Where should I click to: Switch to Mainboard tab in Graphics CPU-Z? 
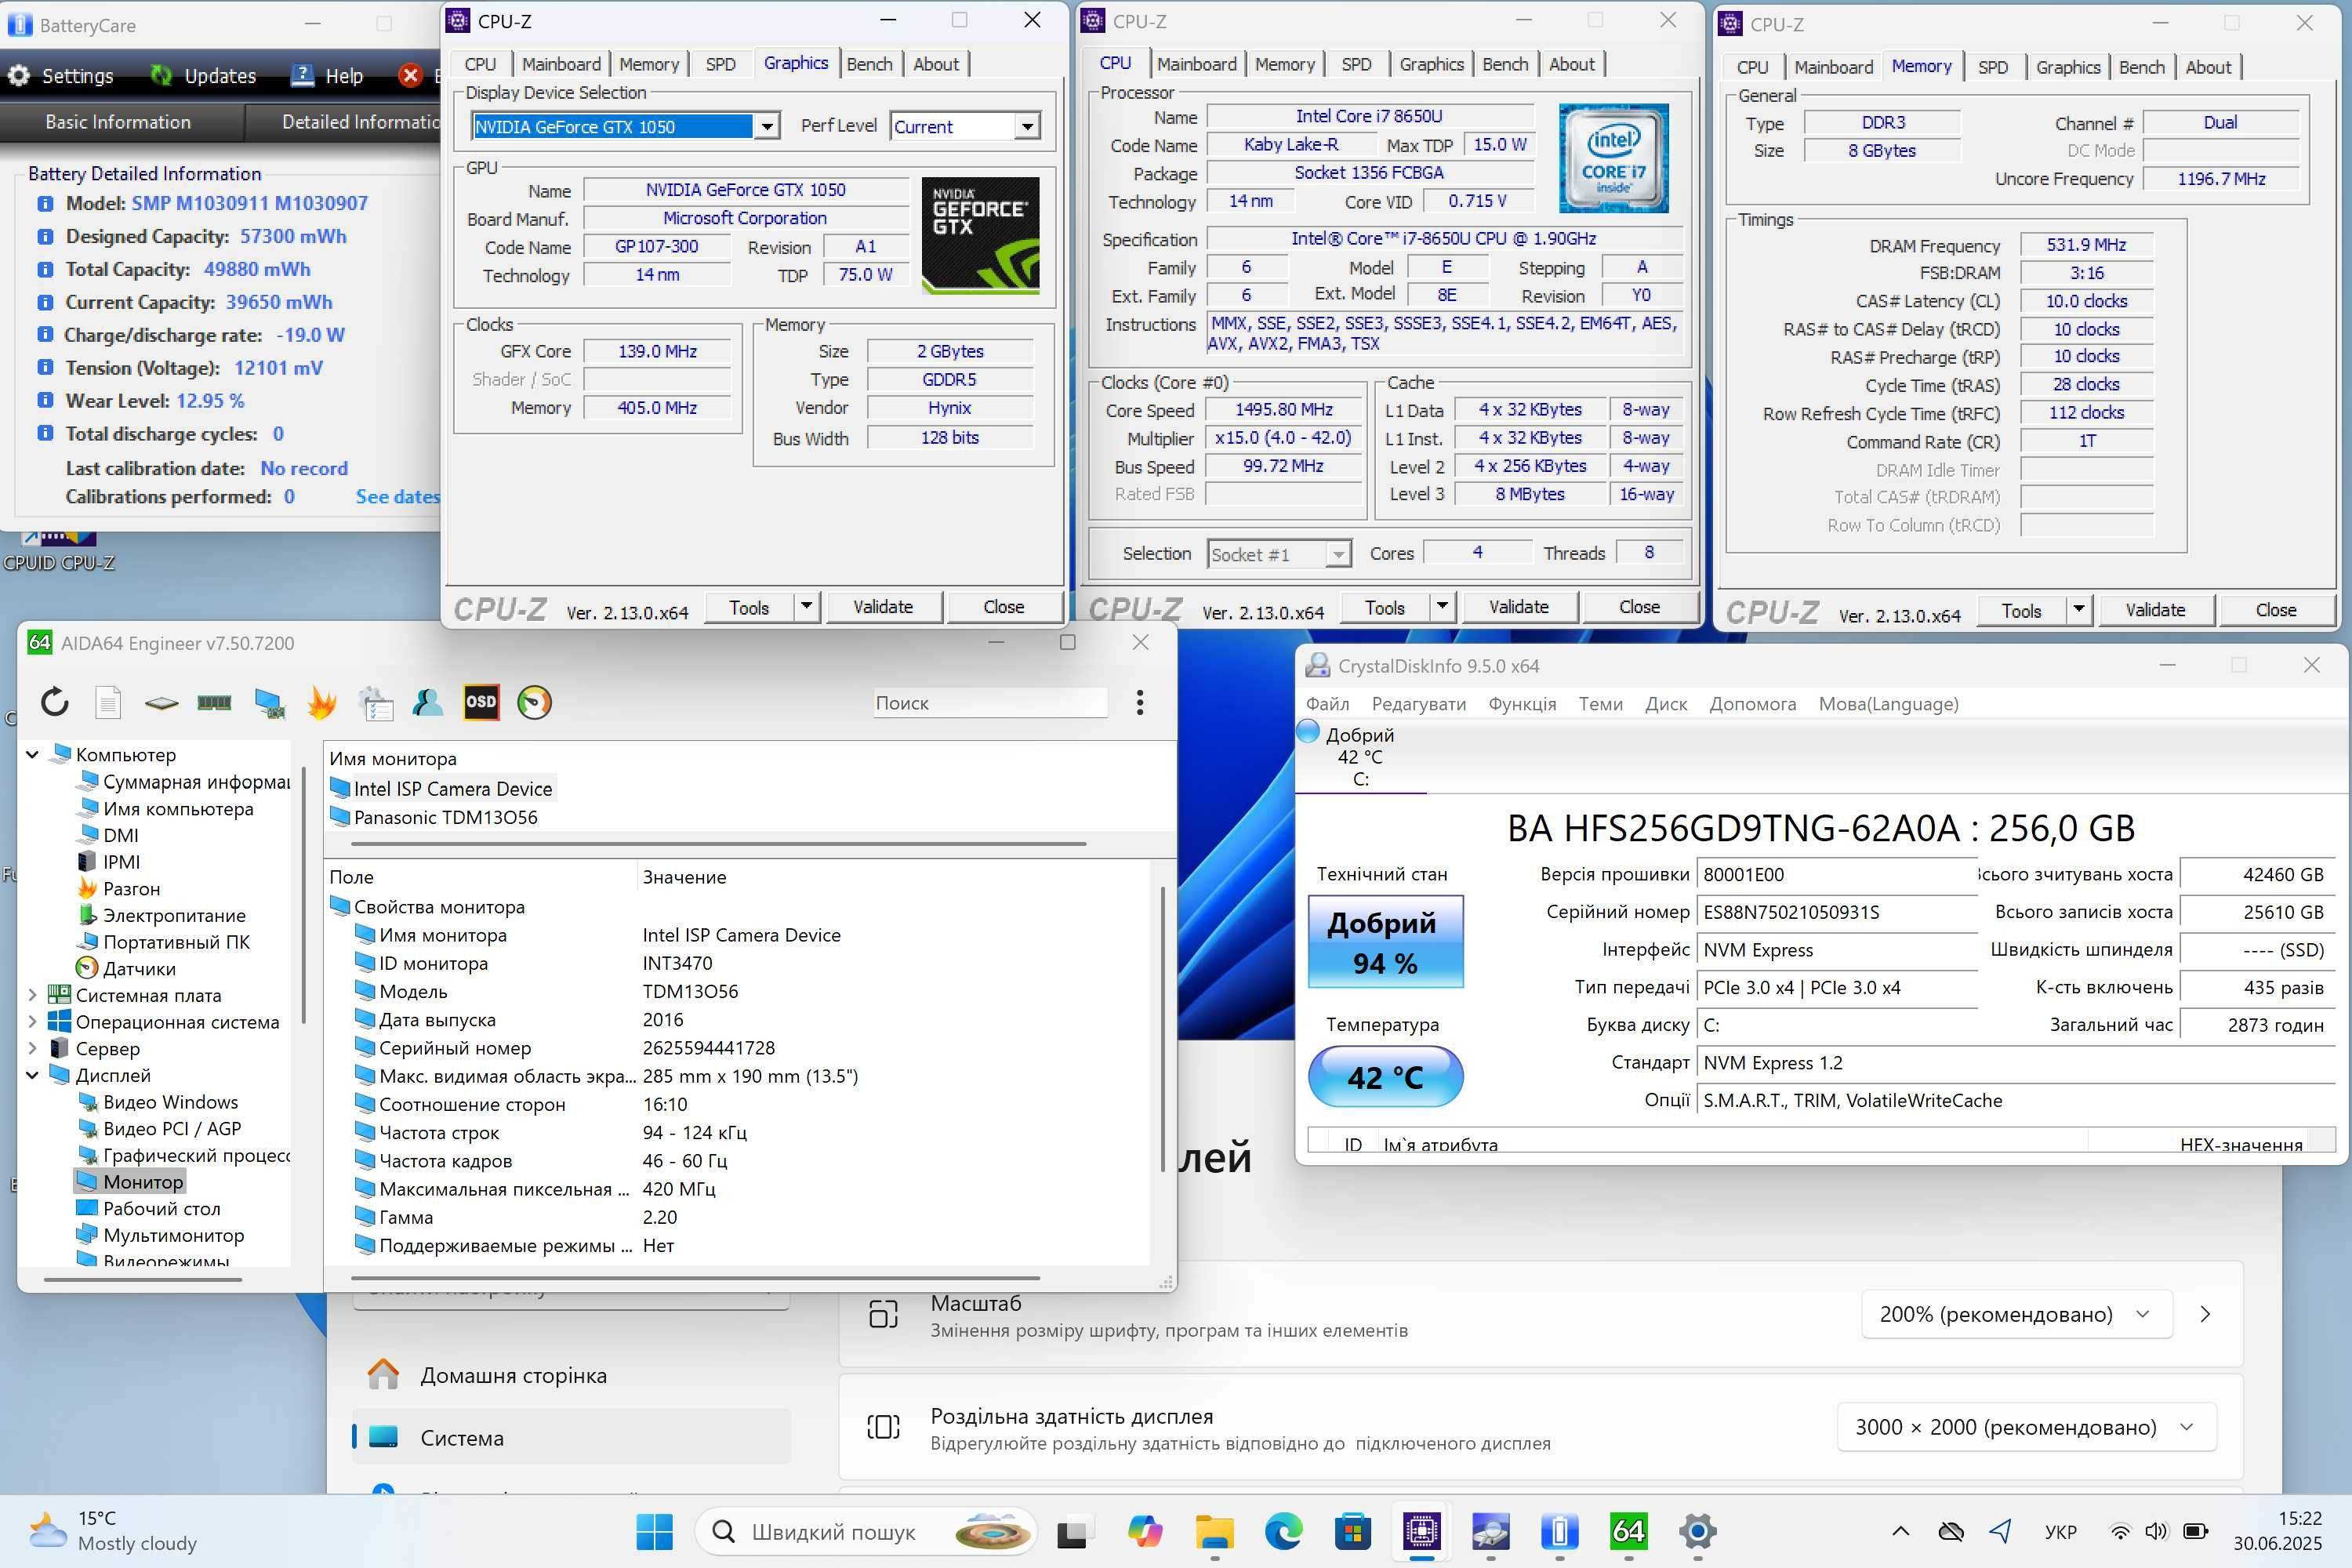click(561, 64)
